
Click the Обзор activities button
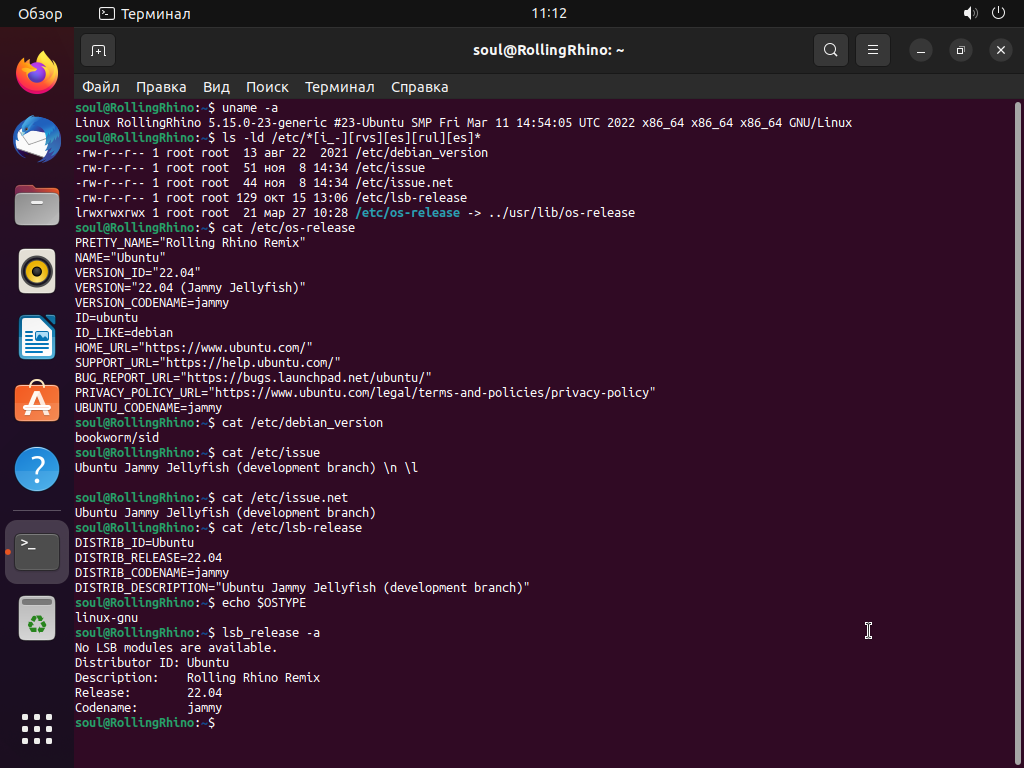(x=40, y=14)
